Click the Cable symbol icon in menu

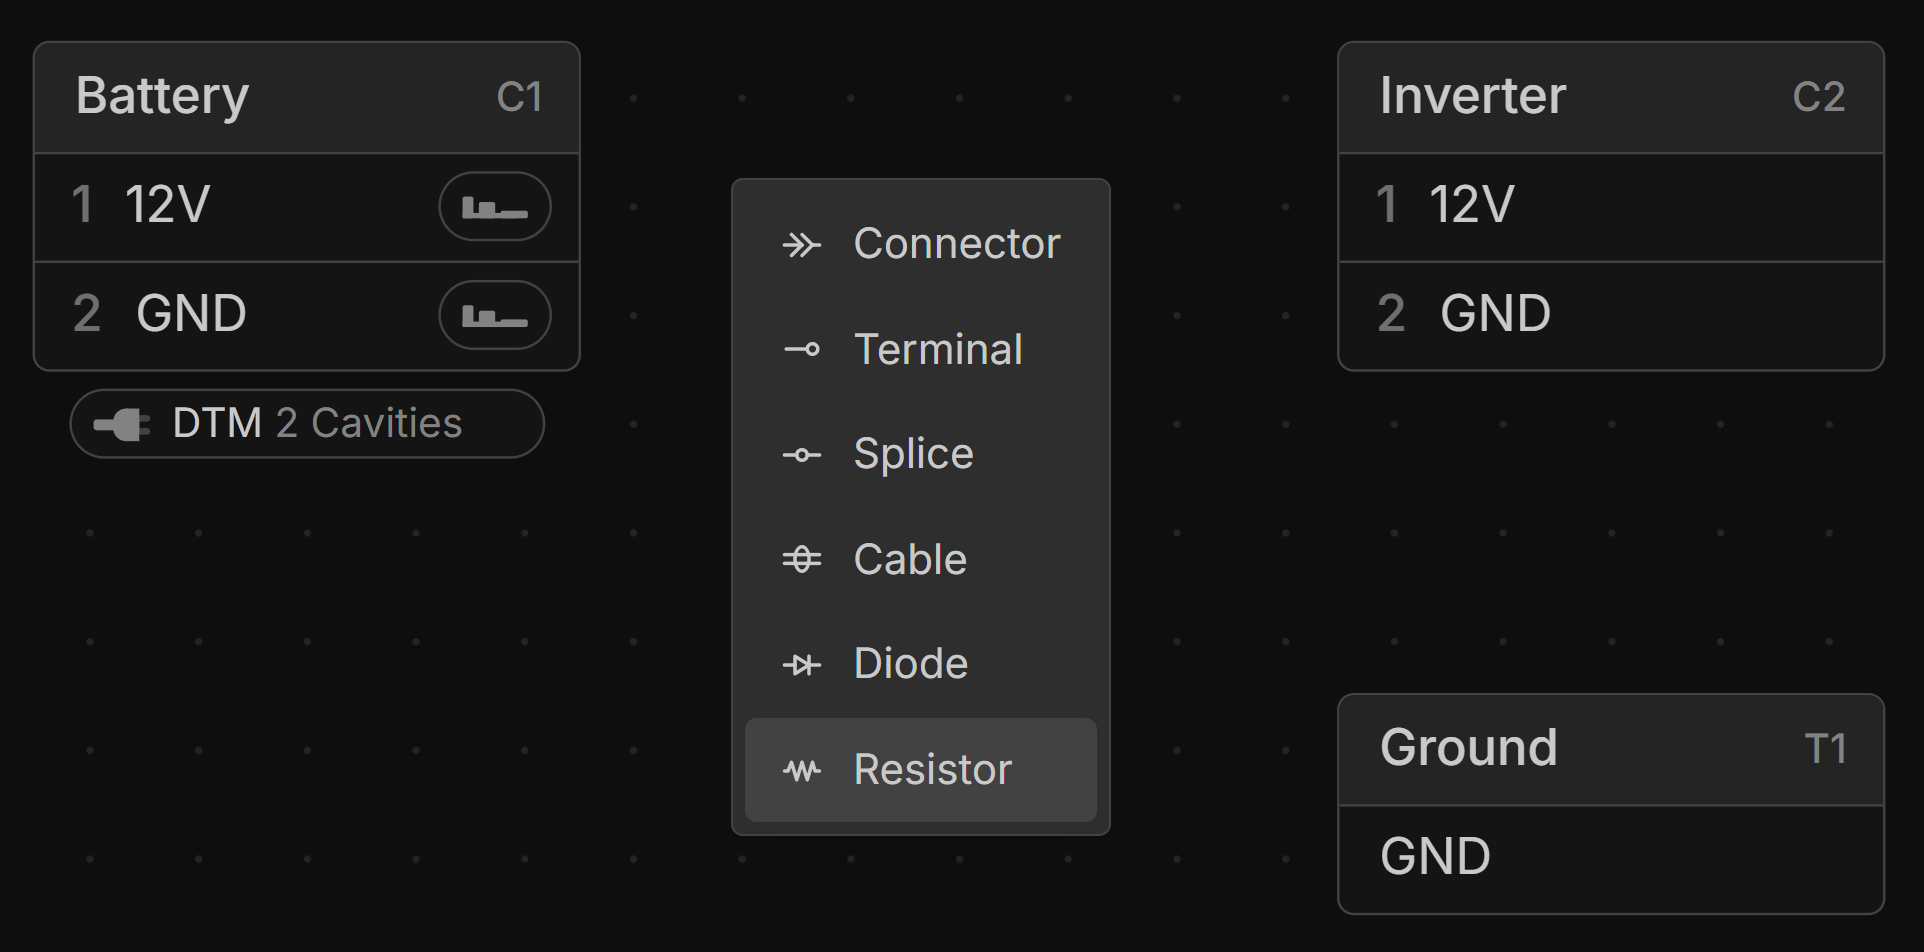coord(801,559)
